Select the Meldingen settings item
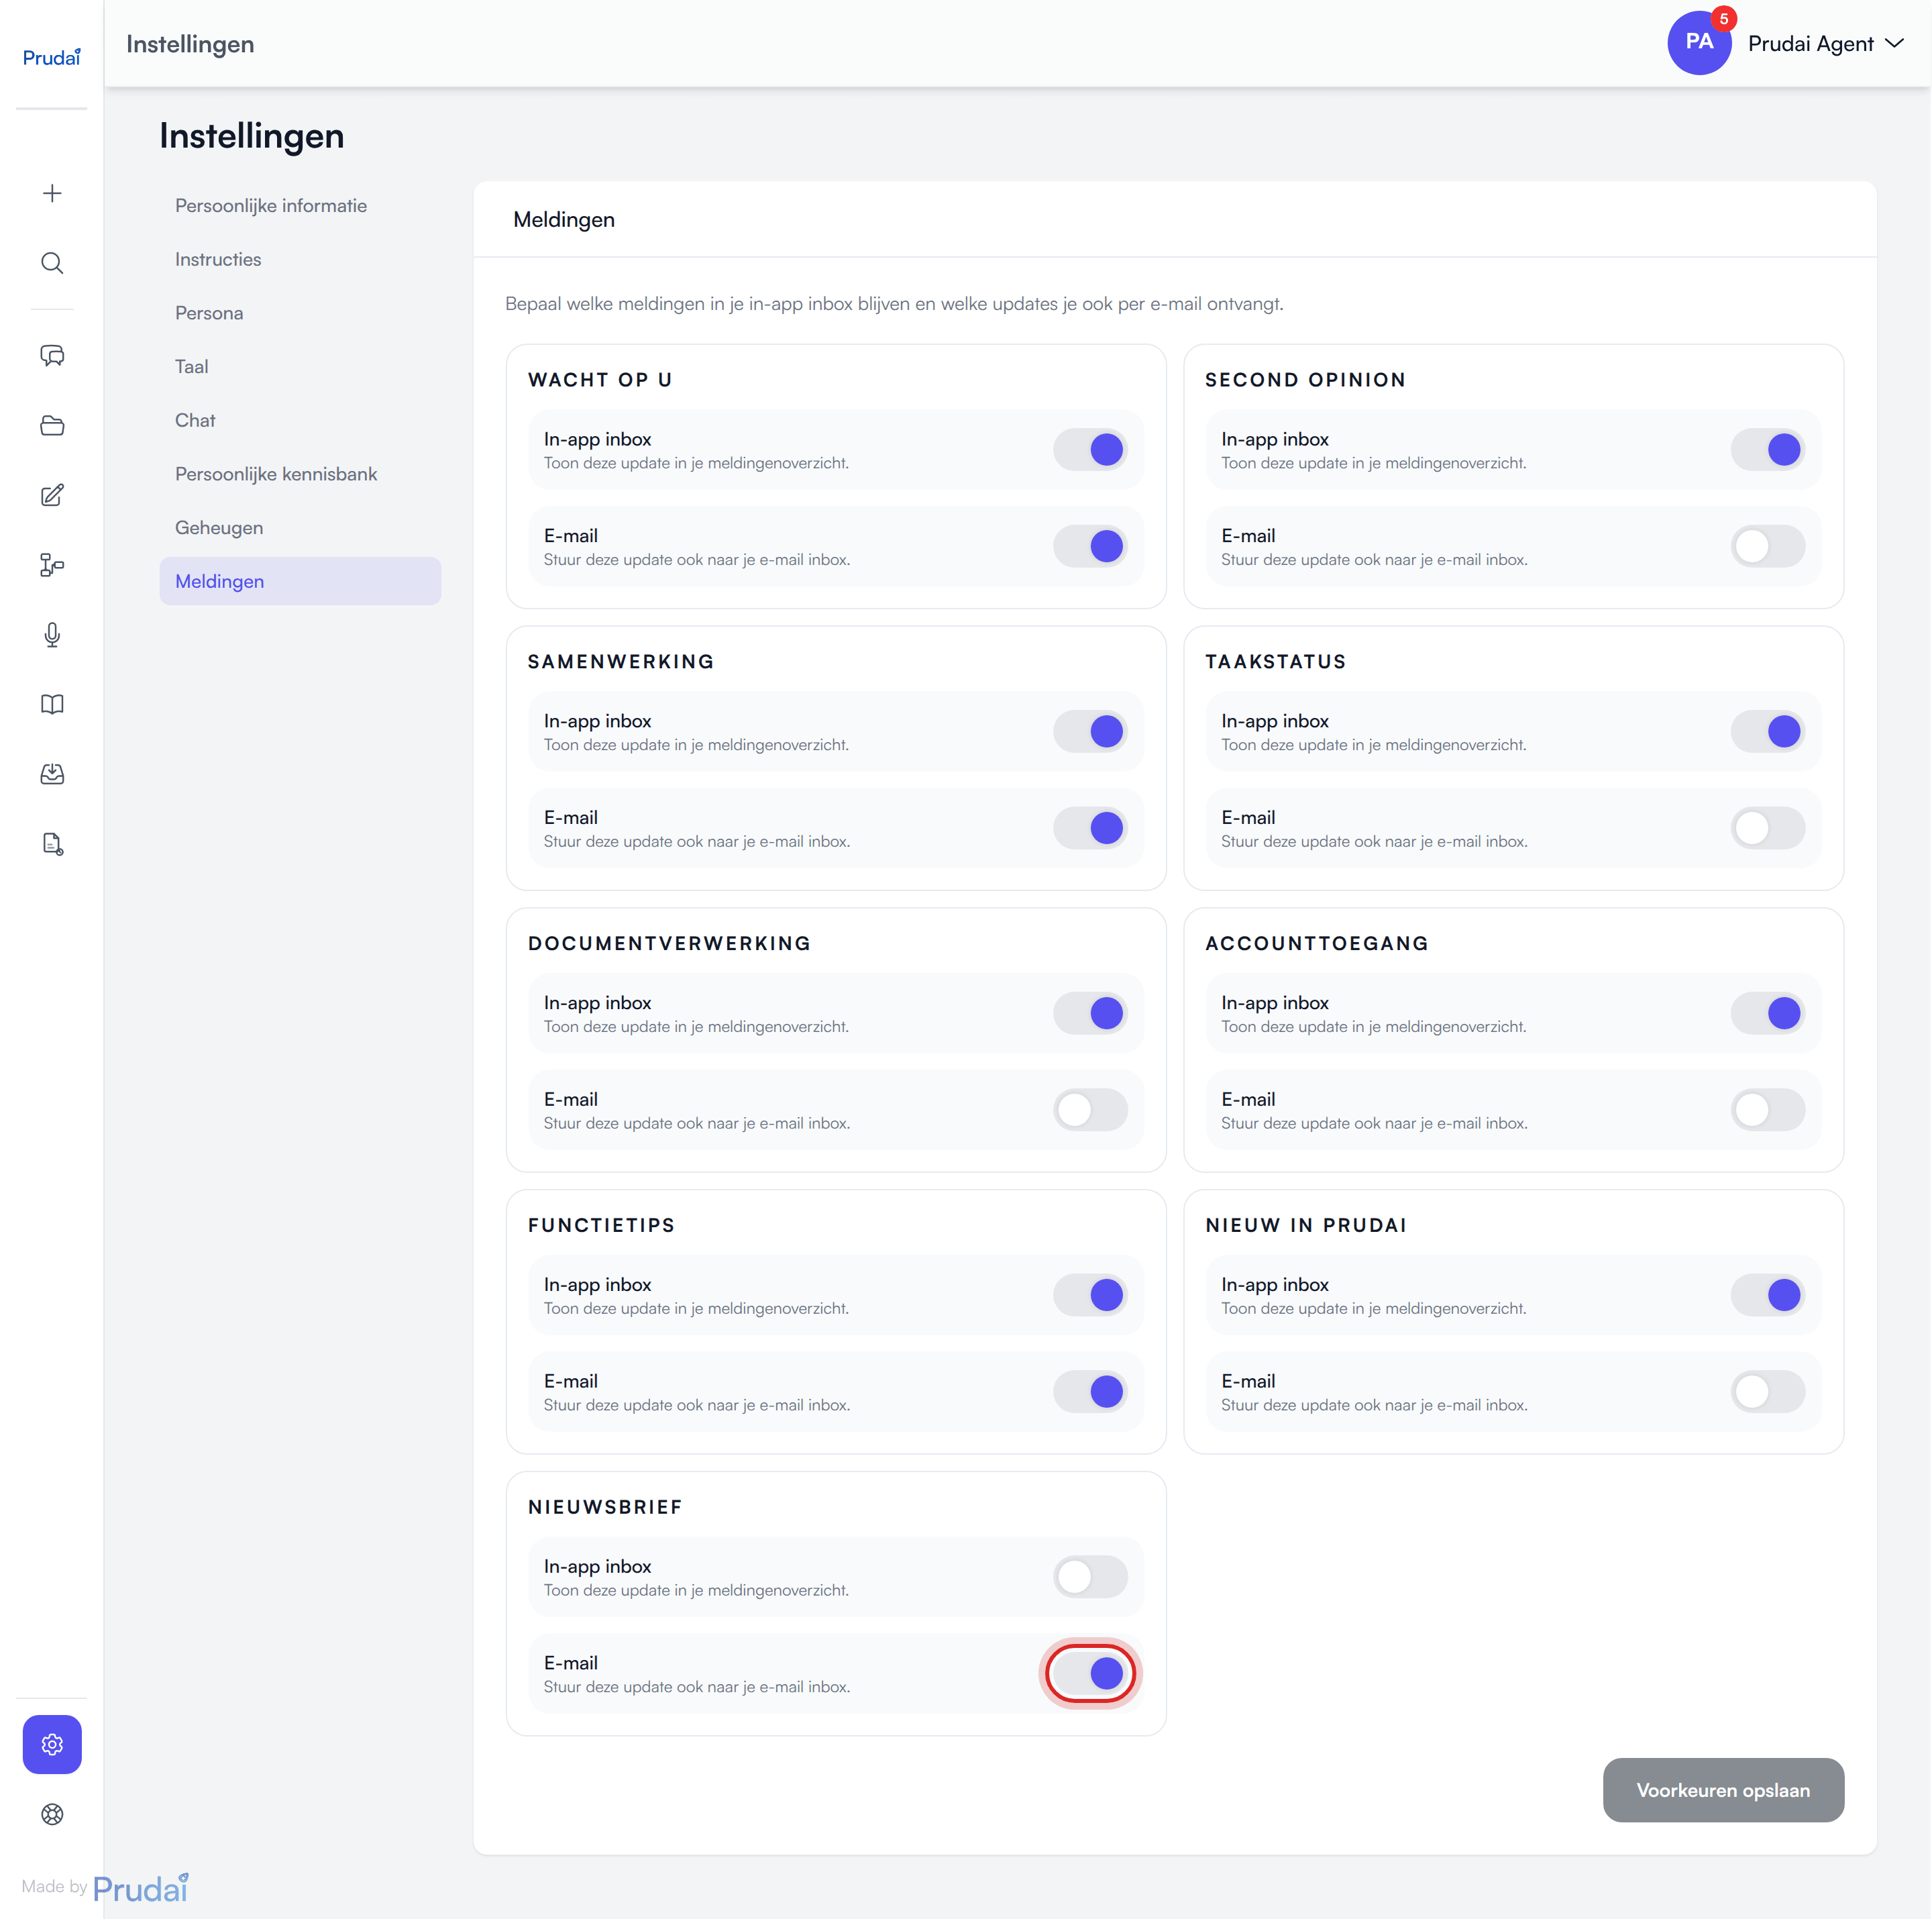The image size is (1932, 1919). pyautogui.click(x=300, y=581)
